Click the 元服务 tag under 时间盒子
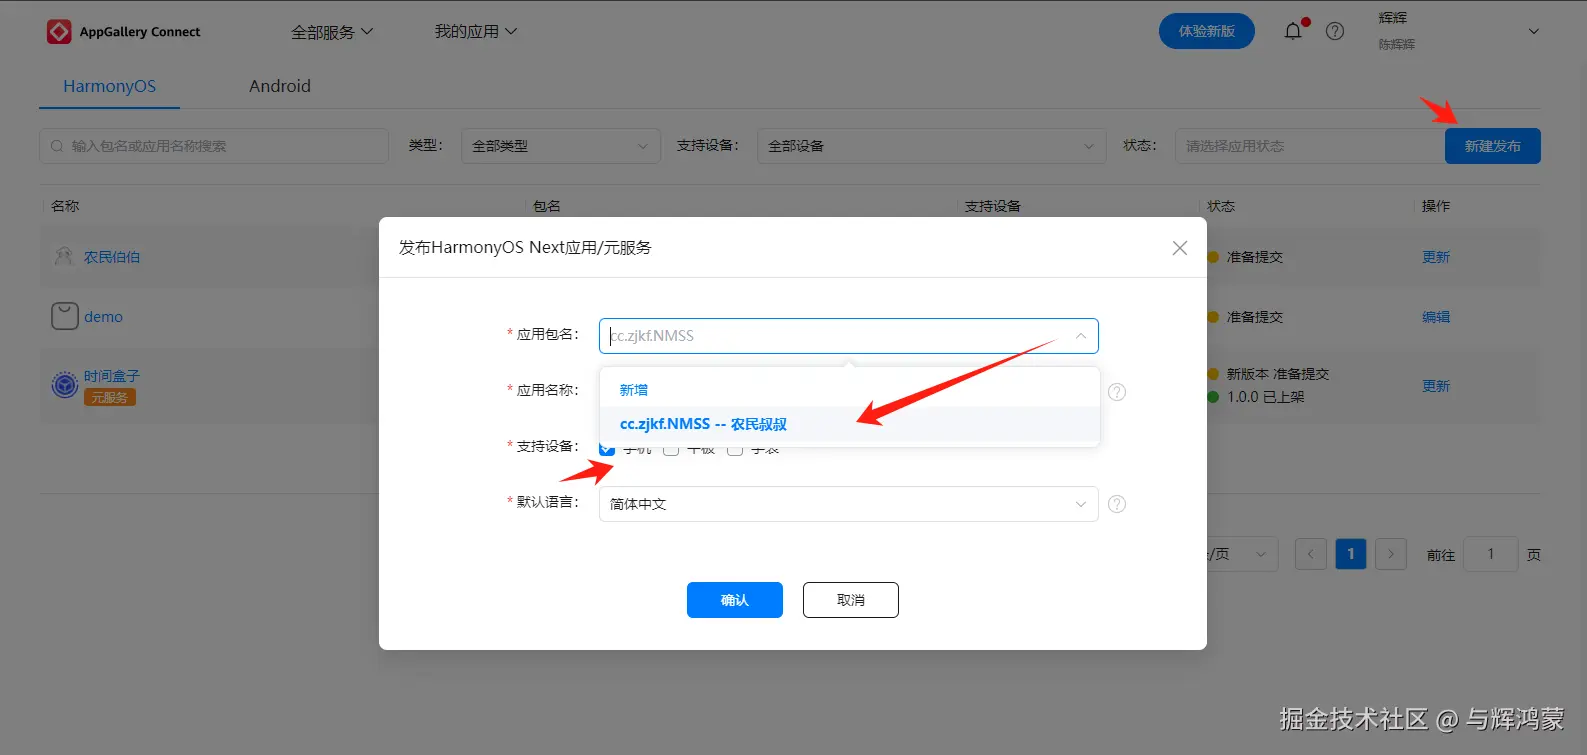This screenshot has width=1587, height=755. pyautogui.click(x=110, y=397)
